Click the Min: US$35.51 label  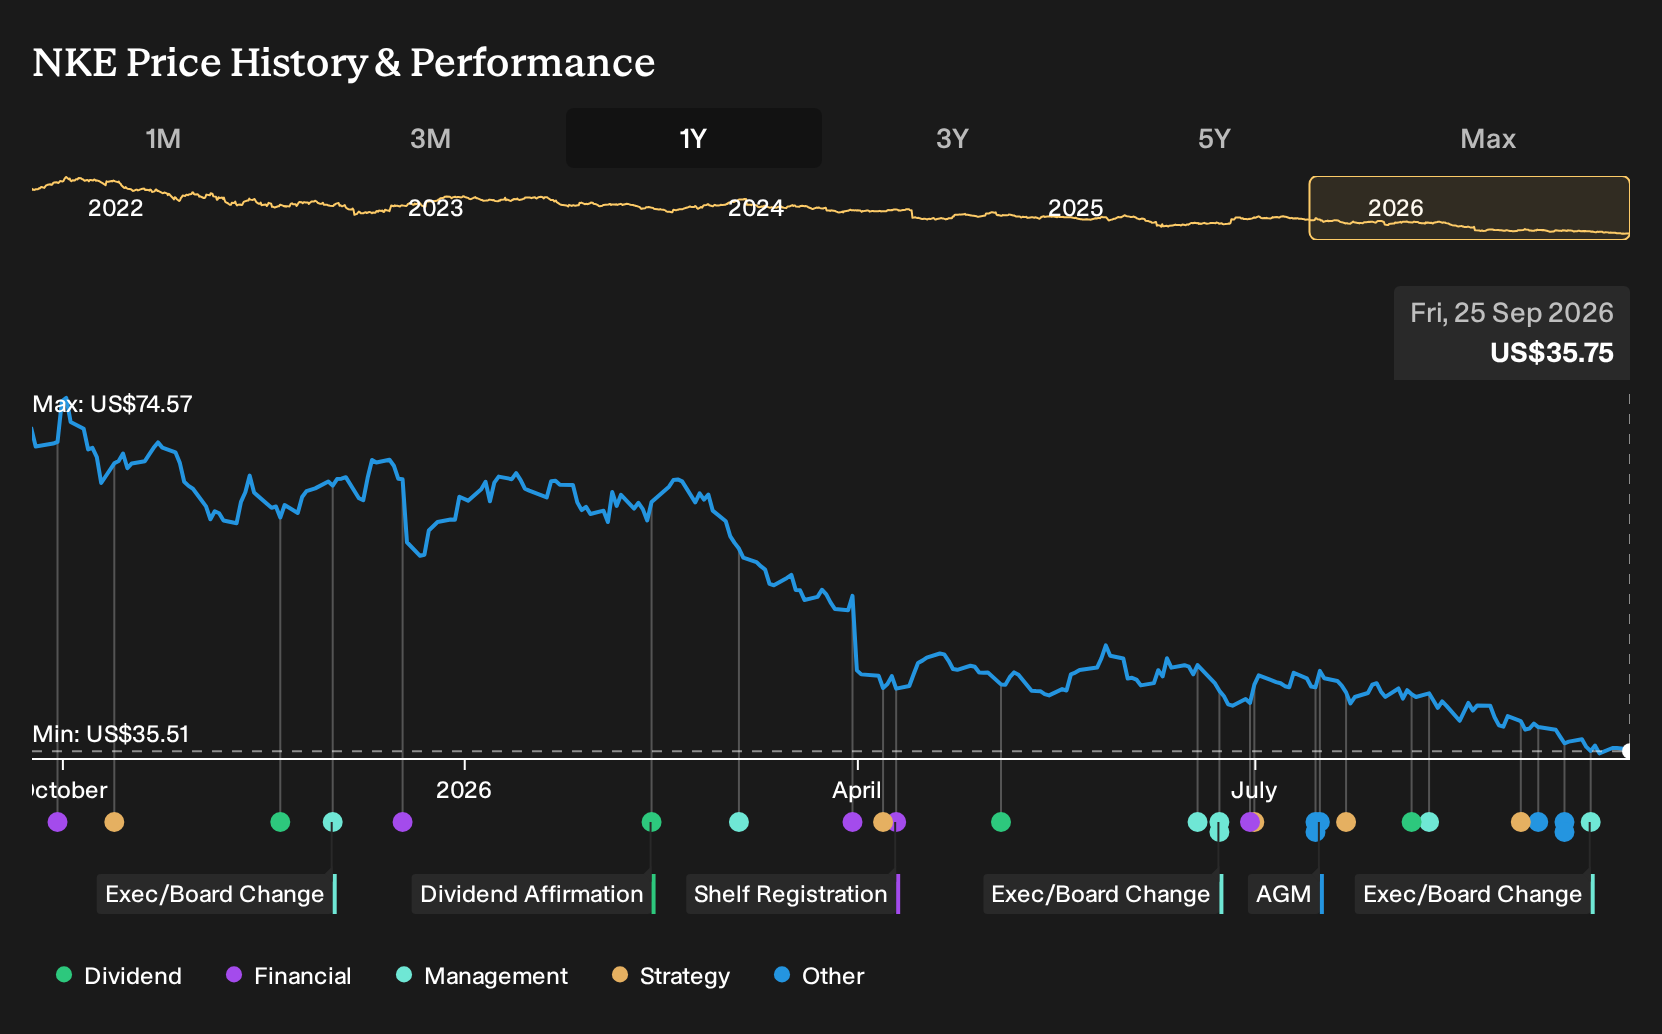[x=111, y=734]
